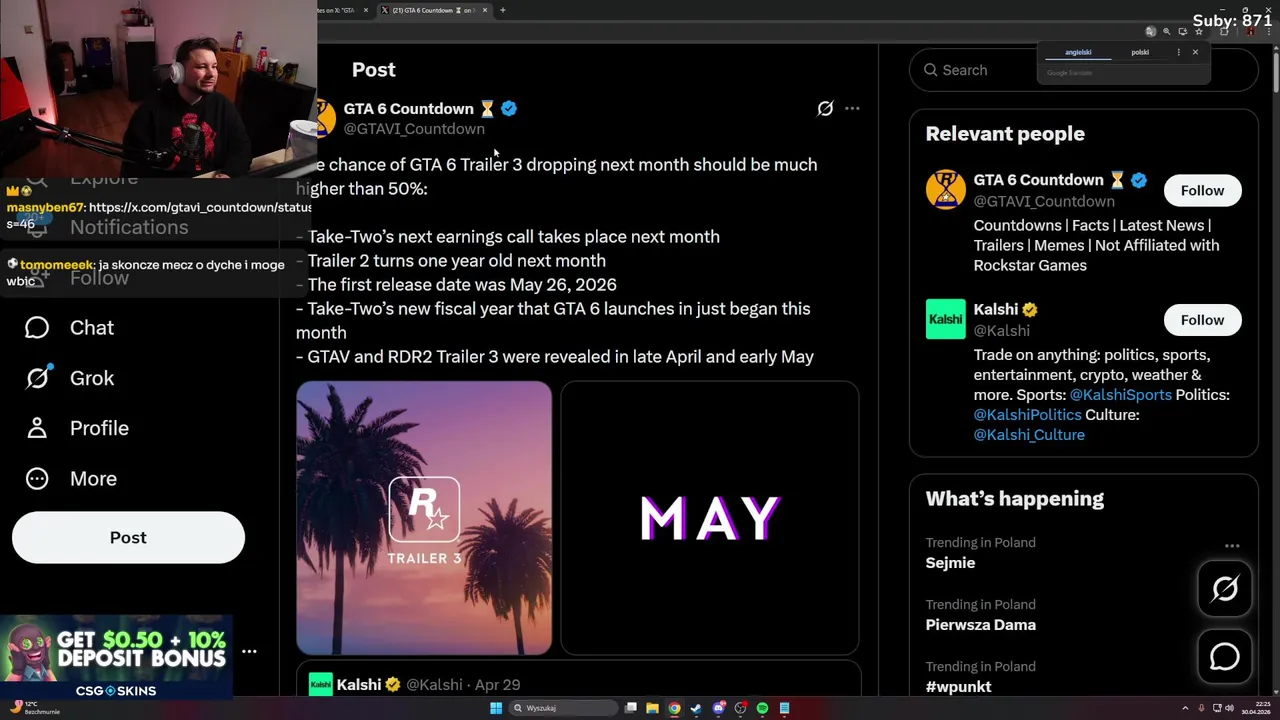
Task: Click the Profile person icon
Action: [x=37, y=428]
